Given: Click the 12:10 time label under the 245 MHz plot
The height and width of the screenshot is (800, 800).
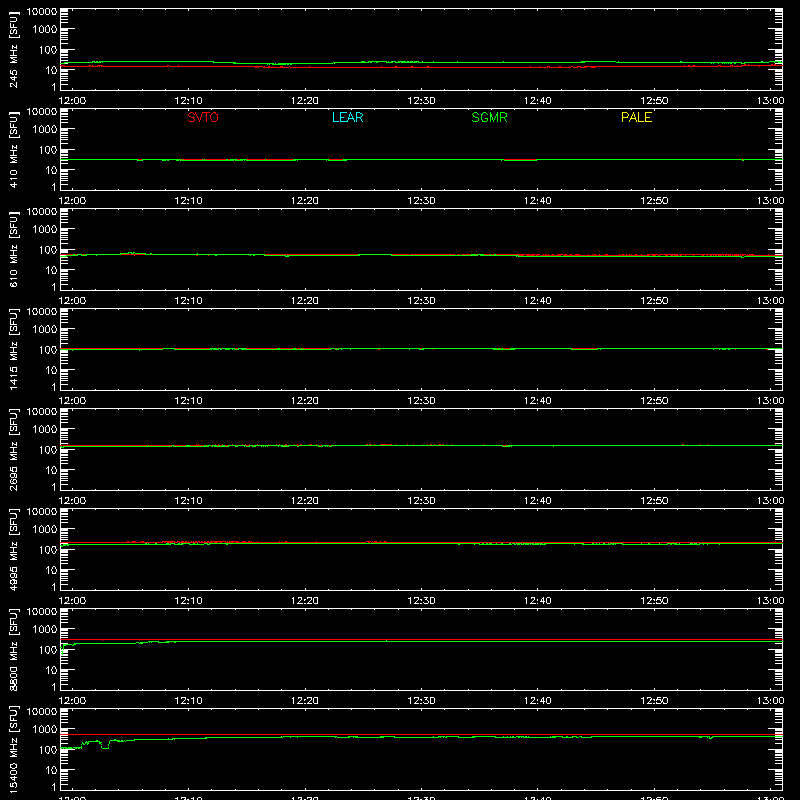Looking at the screenshot, I should 188,101.
